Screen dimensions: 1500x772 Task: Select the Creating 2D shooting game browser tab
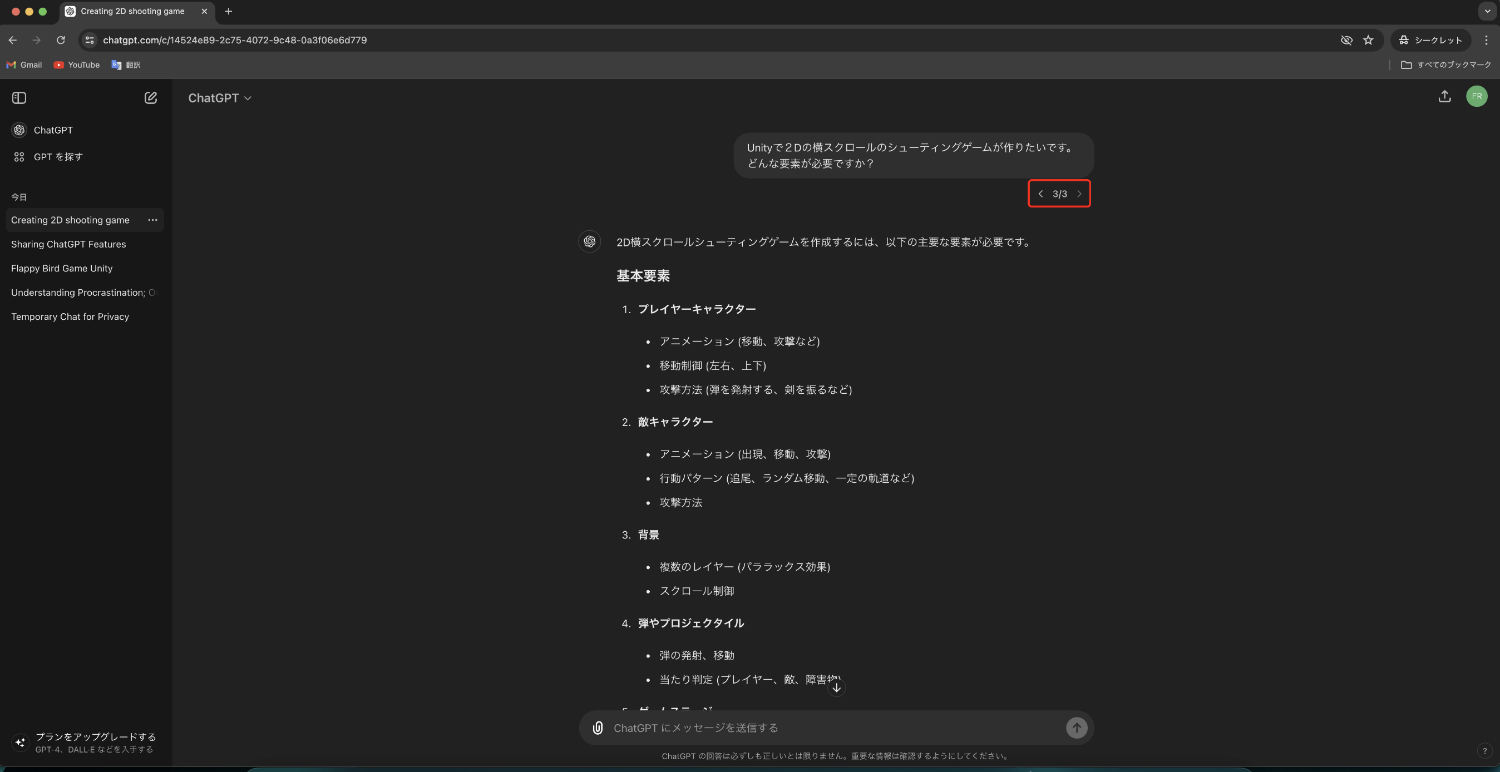tap(135, 11)
